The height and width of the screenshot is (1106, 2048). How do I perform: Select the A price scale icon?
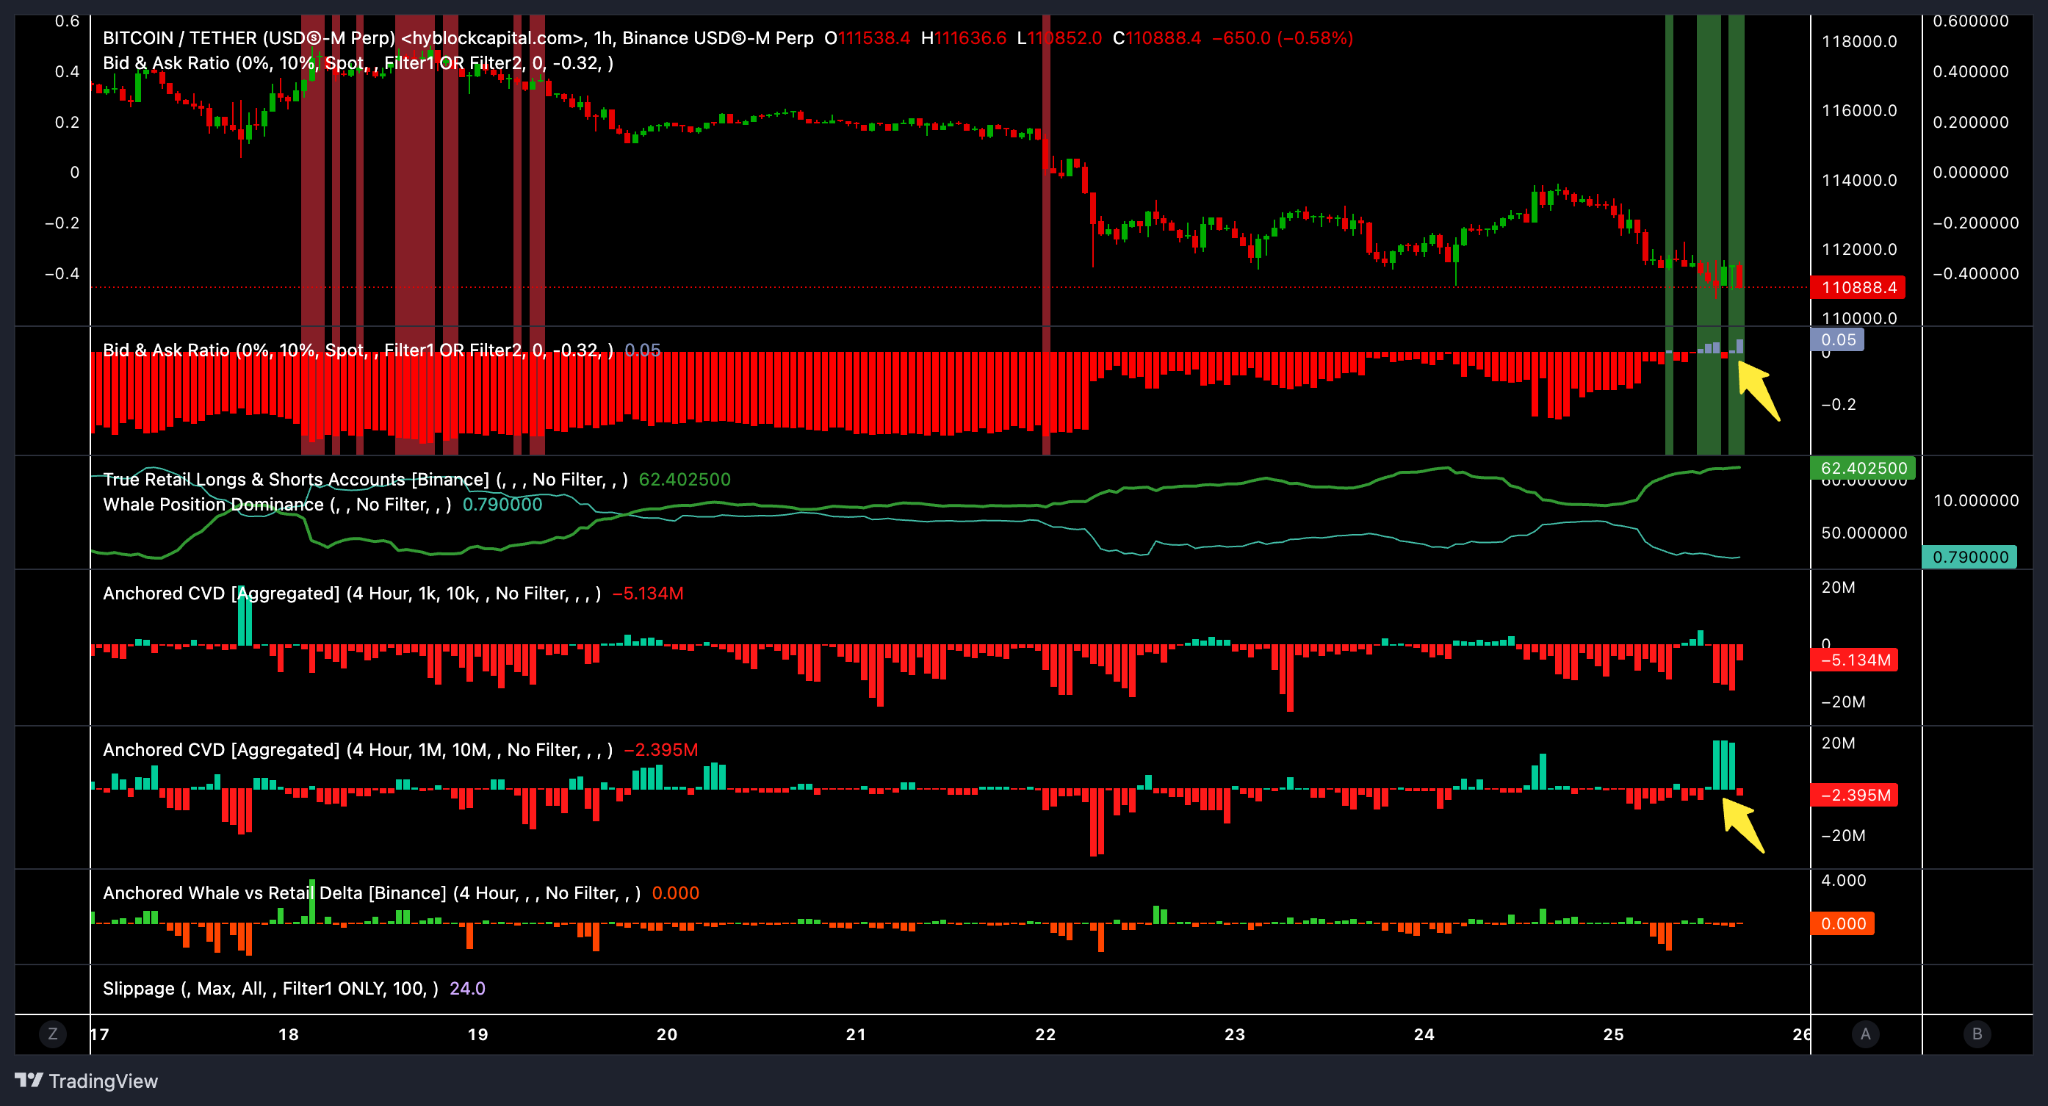pos(1864,1035)
